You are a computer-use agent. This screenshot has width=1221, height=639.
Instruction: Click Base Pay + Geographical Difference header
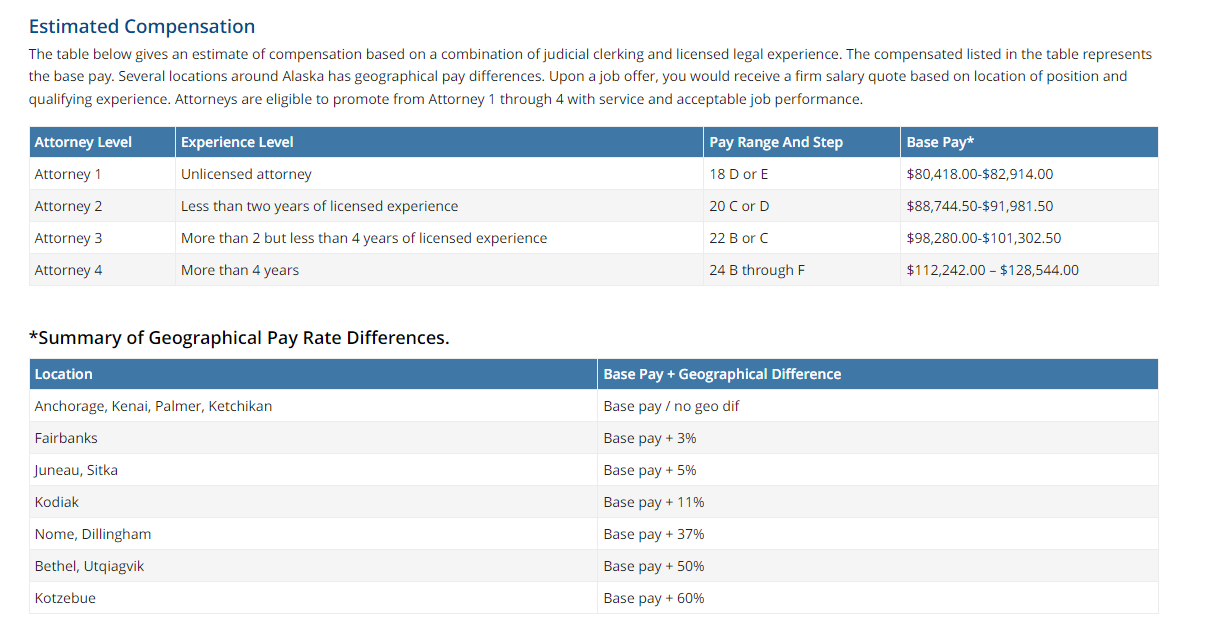click(722, 374)
